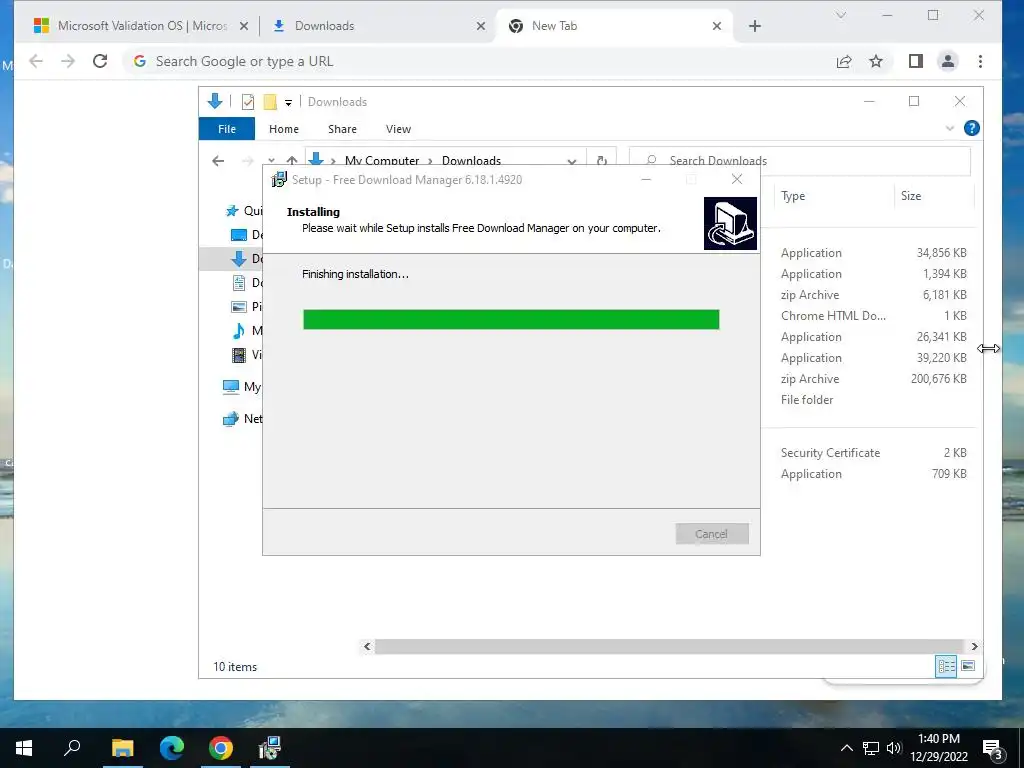Close the Free Download Manager Setup dialog
This screenshot has height=768, width=1024.
[x=737, y=180]
